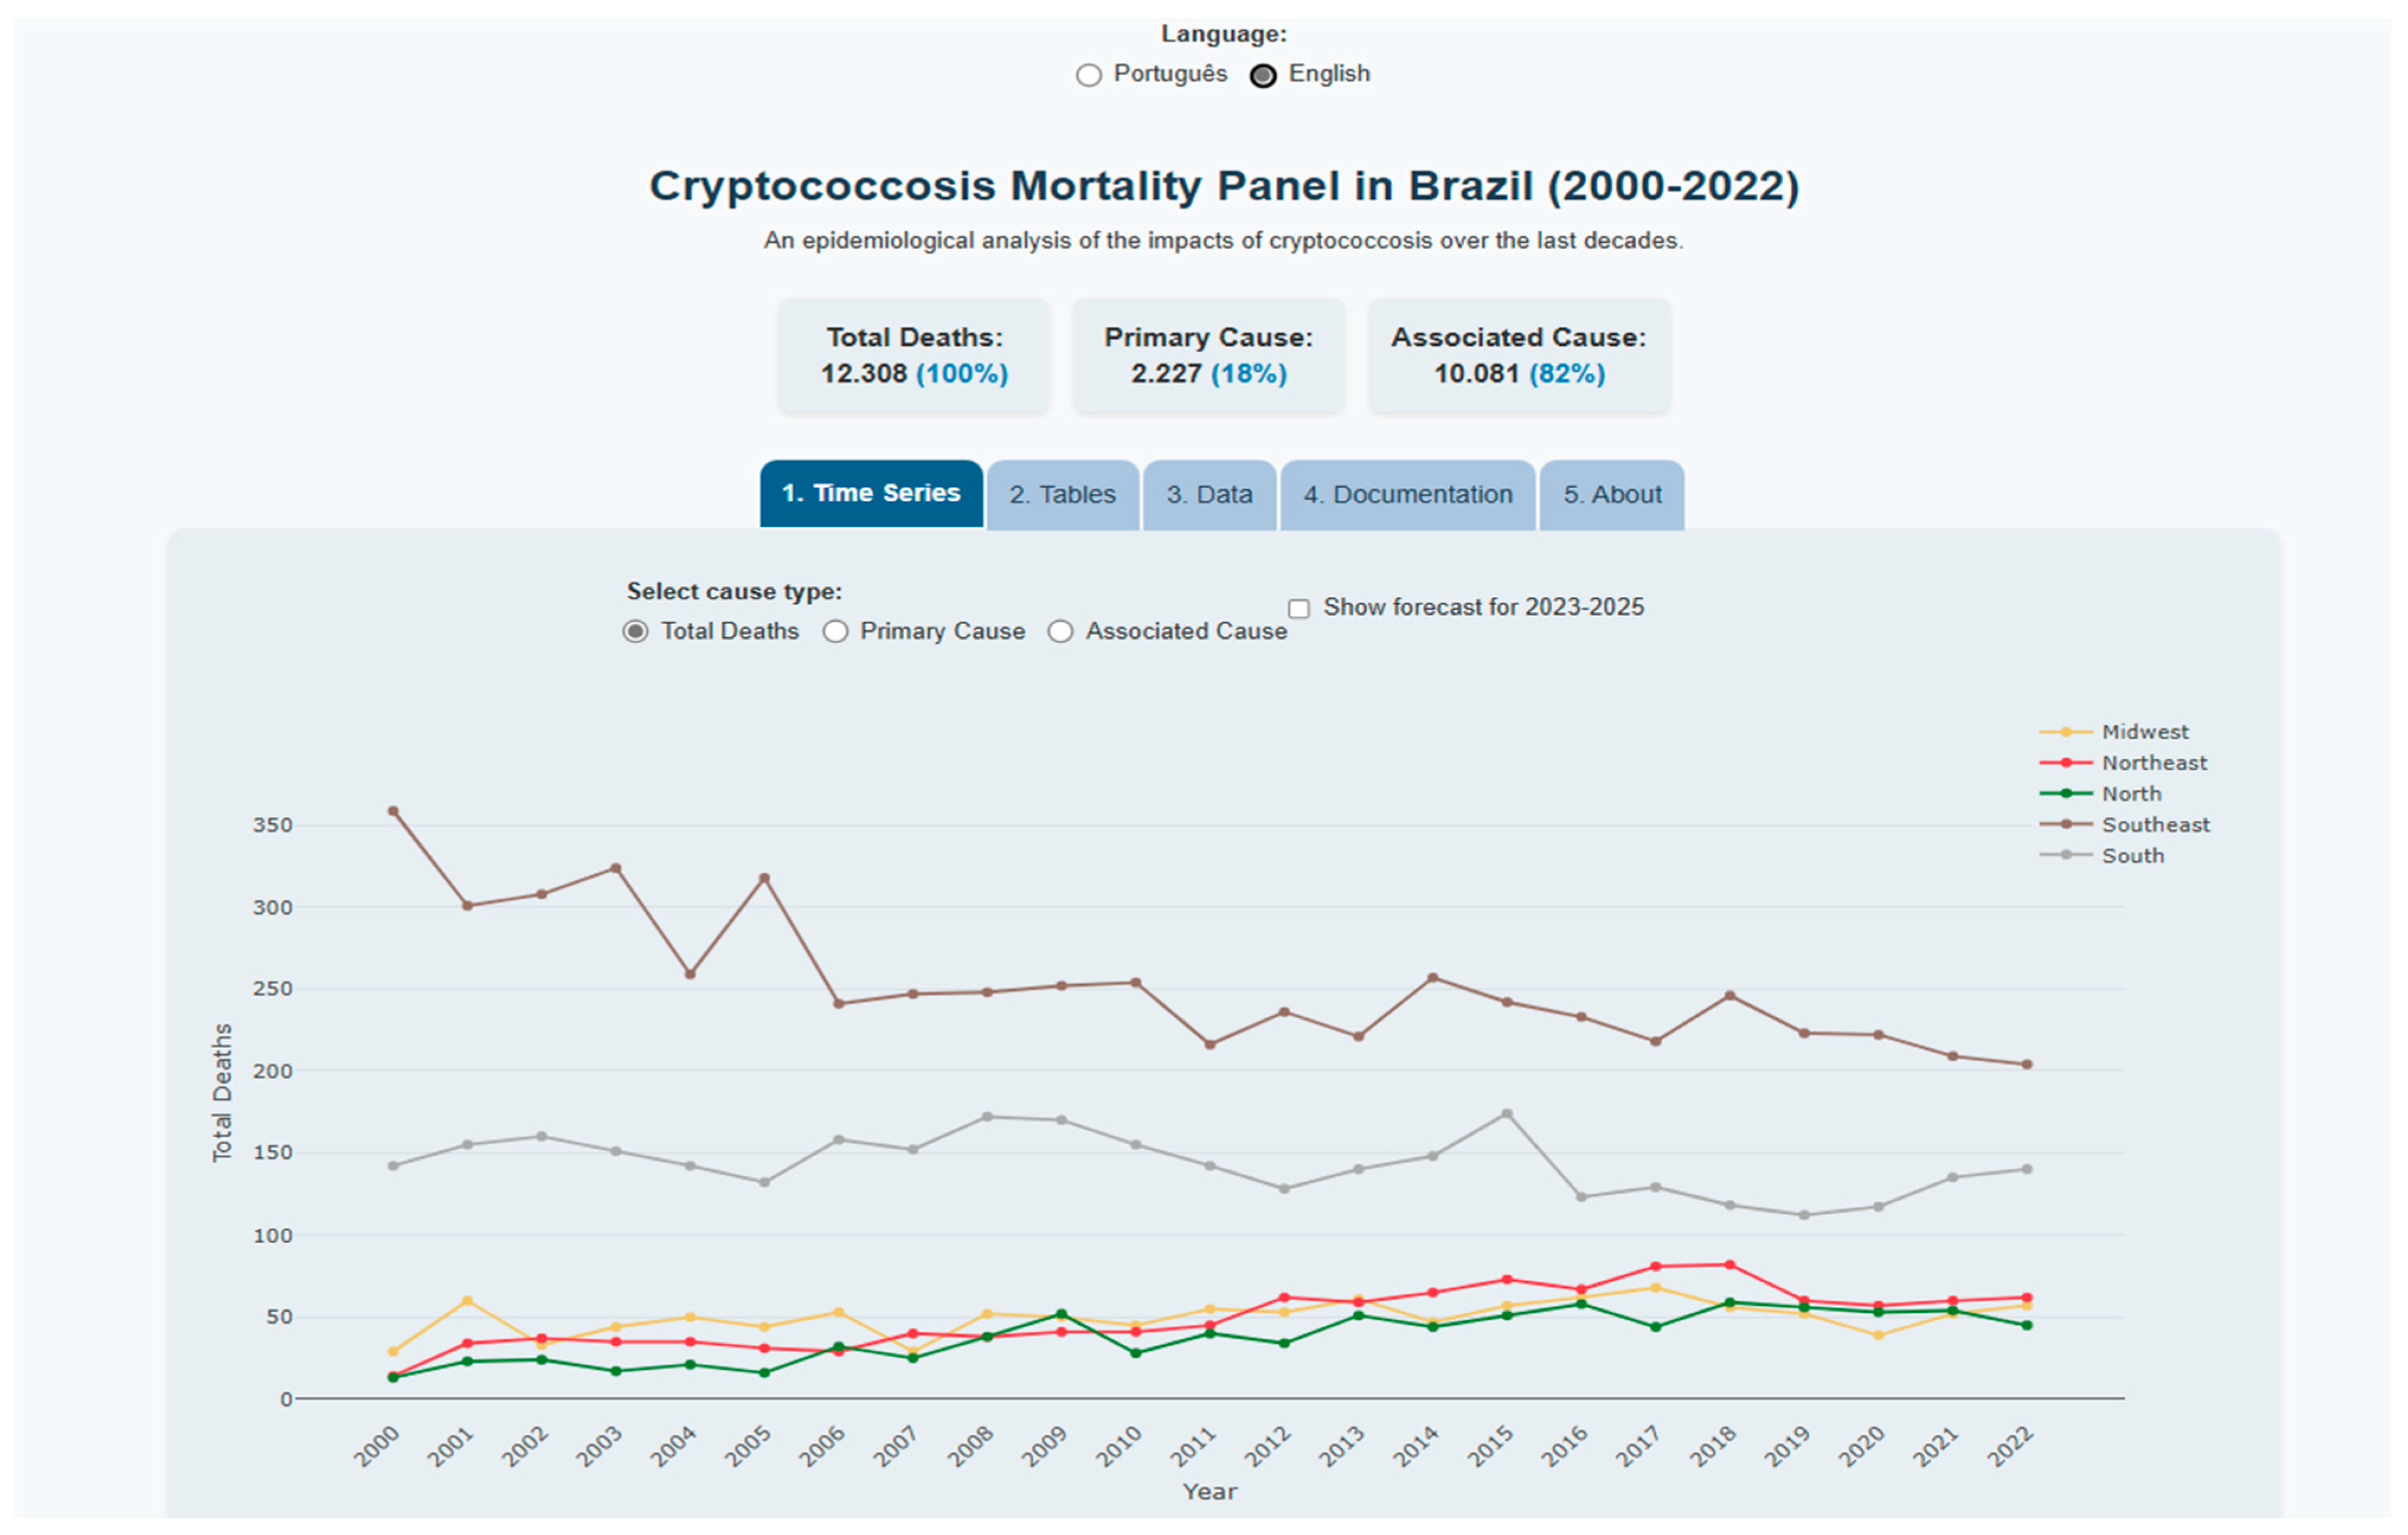Hide the Southeast line from legend

point(2155,825)
